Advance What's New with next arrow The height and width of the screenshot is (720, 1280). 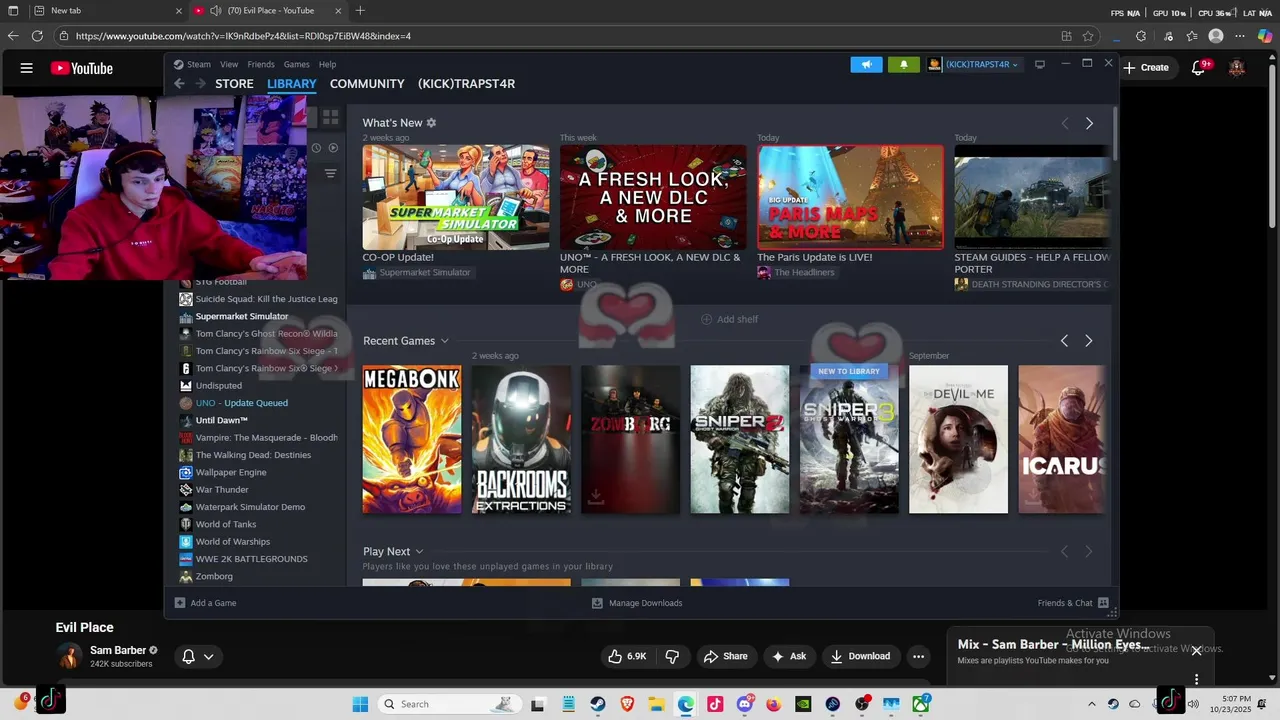click(1089, 123)
